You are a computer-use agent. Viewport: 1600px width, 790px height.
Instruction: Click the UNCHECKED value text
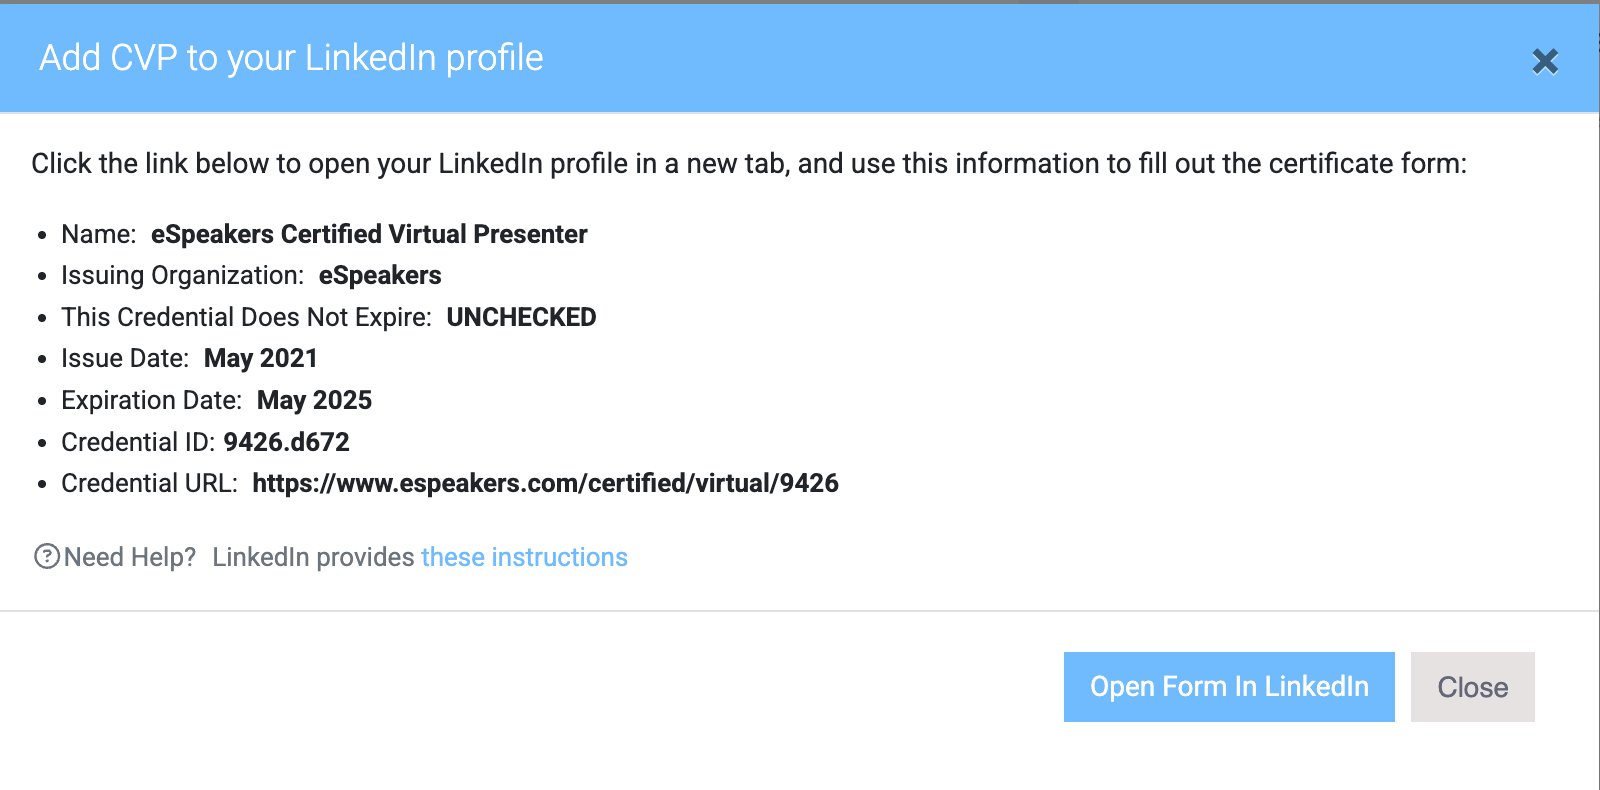(521, 317)
